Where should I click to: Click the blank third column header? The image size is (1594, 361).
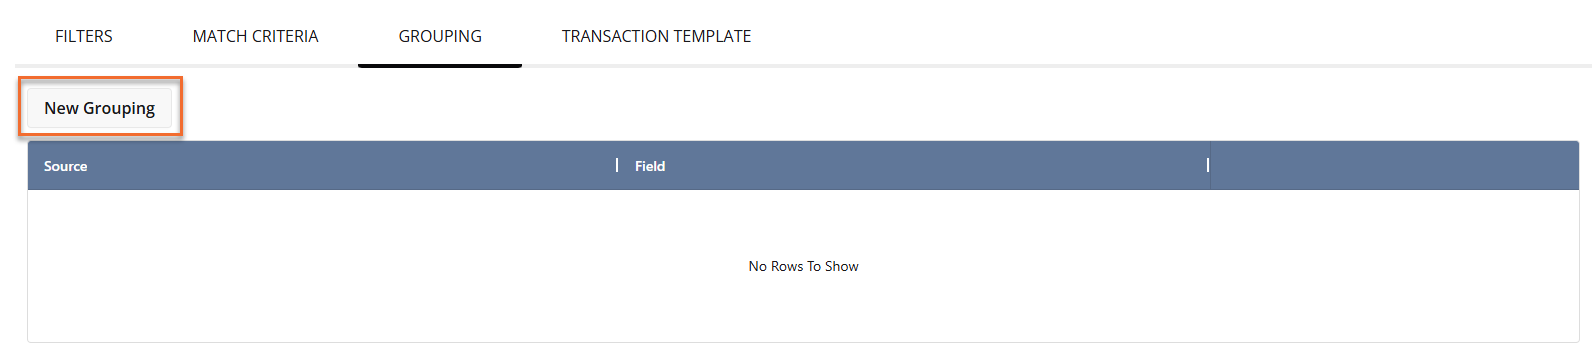click(x=1394, y=166)
